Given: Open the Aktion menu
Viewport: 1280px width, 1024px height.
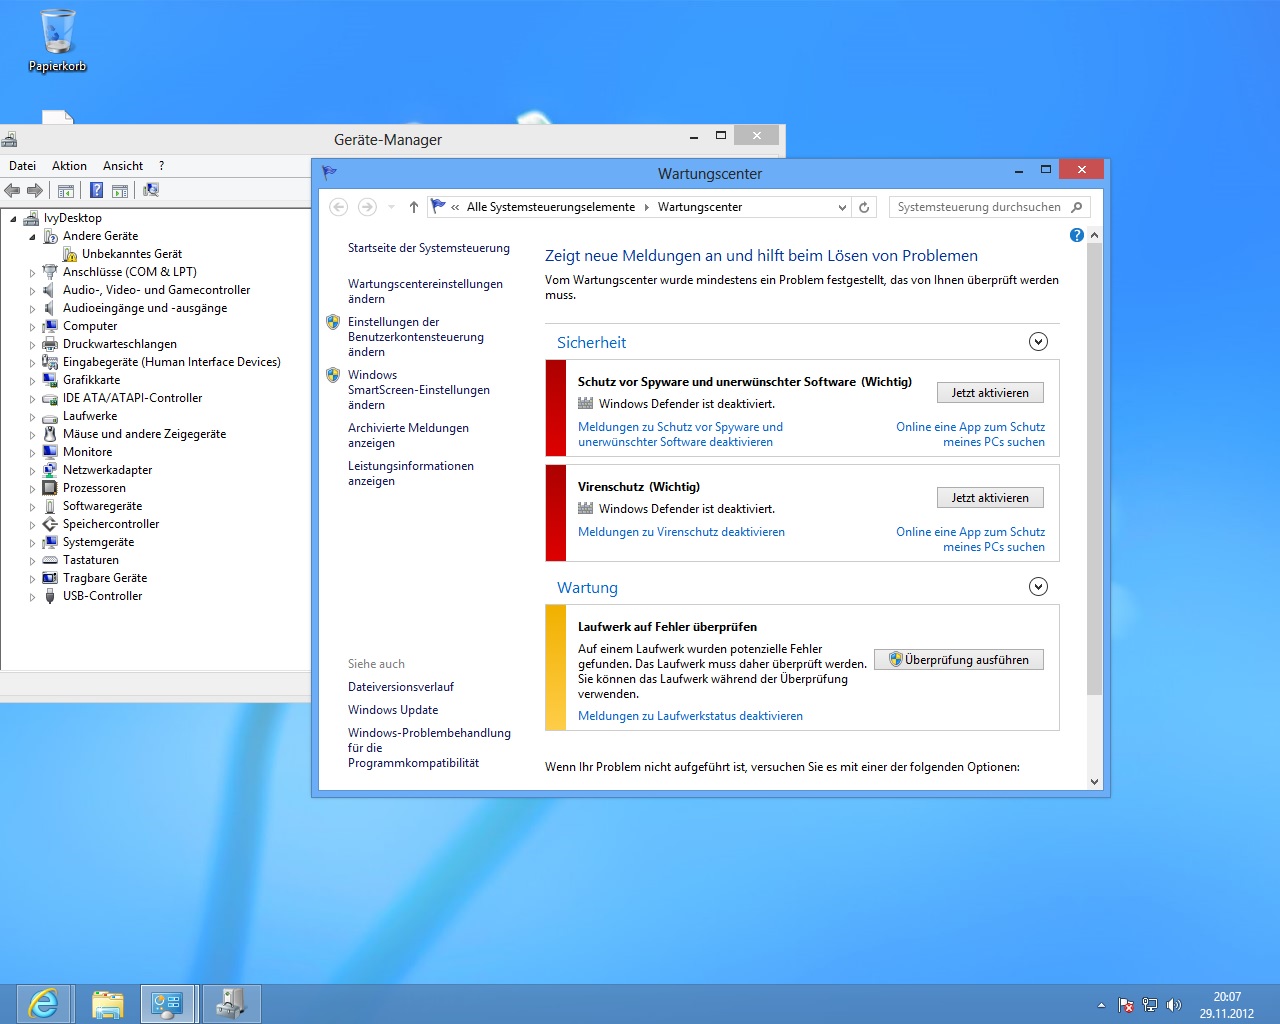Looking at the screenshot, I should click(x=69, y=166).
